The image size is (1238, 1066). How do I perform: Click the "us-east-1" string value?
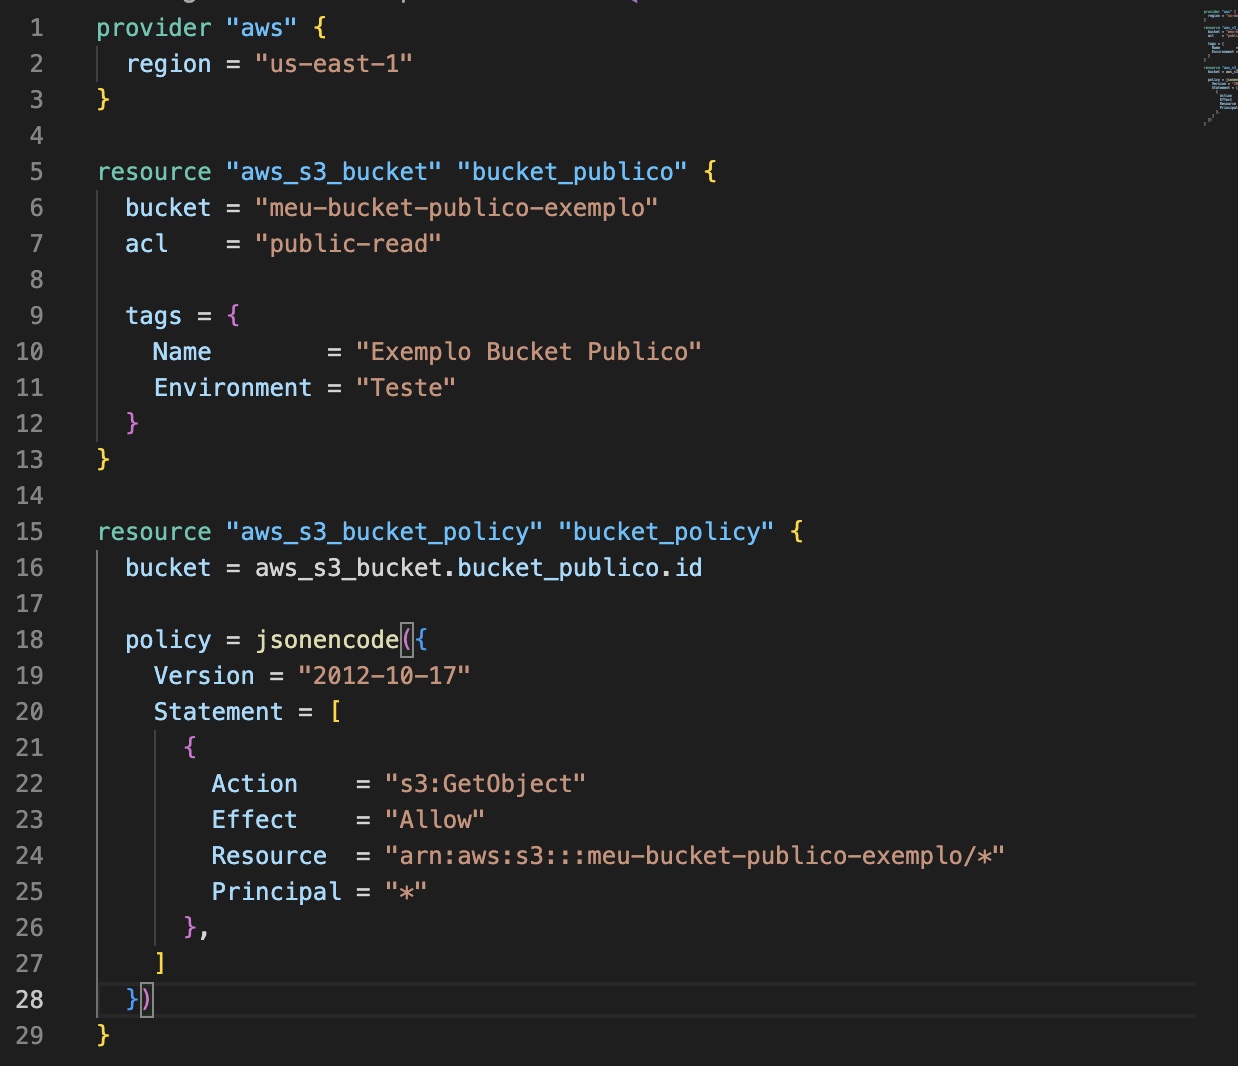(x=334, y=65)
